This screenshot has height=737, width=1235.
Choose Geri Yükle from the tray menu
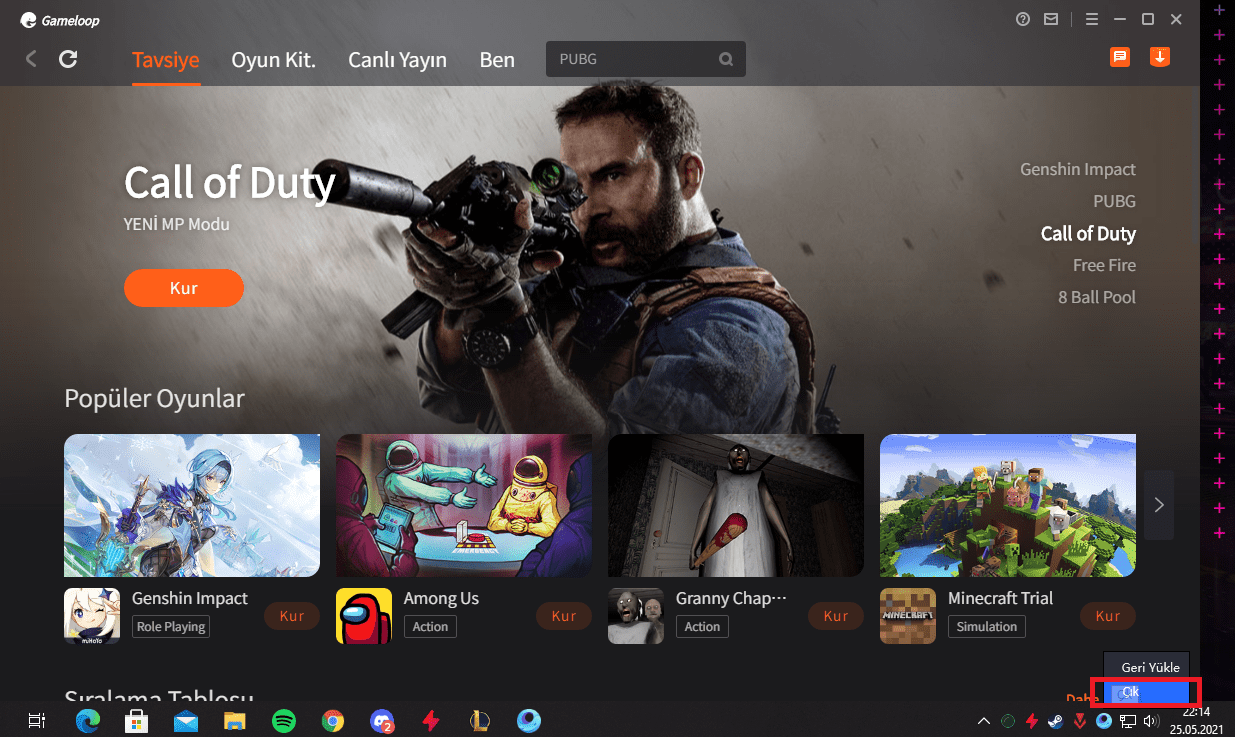coord(1147,667)
